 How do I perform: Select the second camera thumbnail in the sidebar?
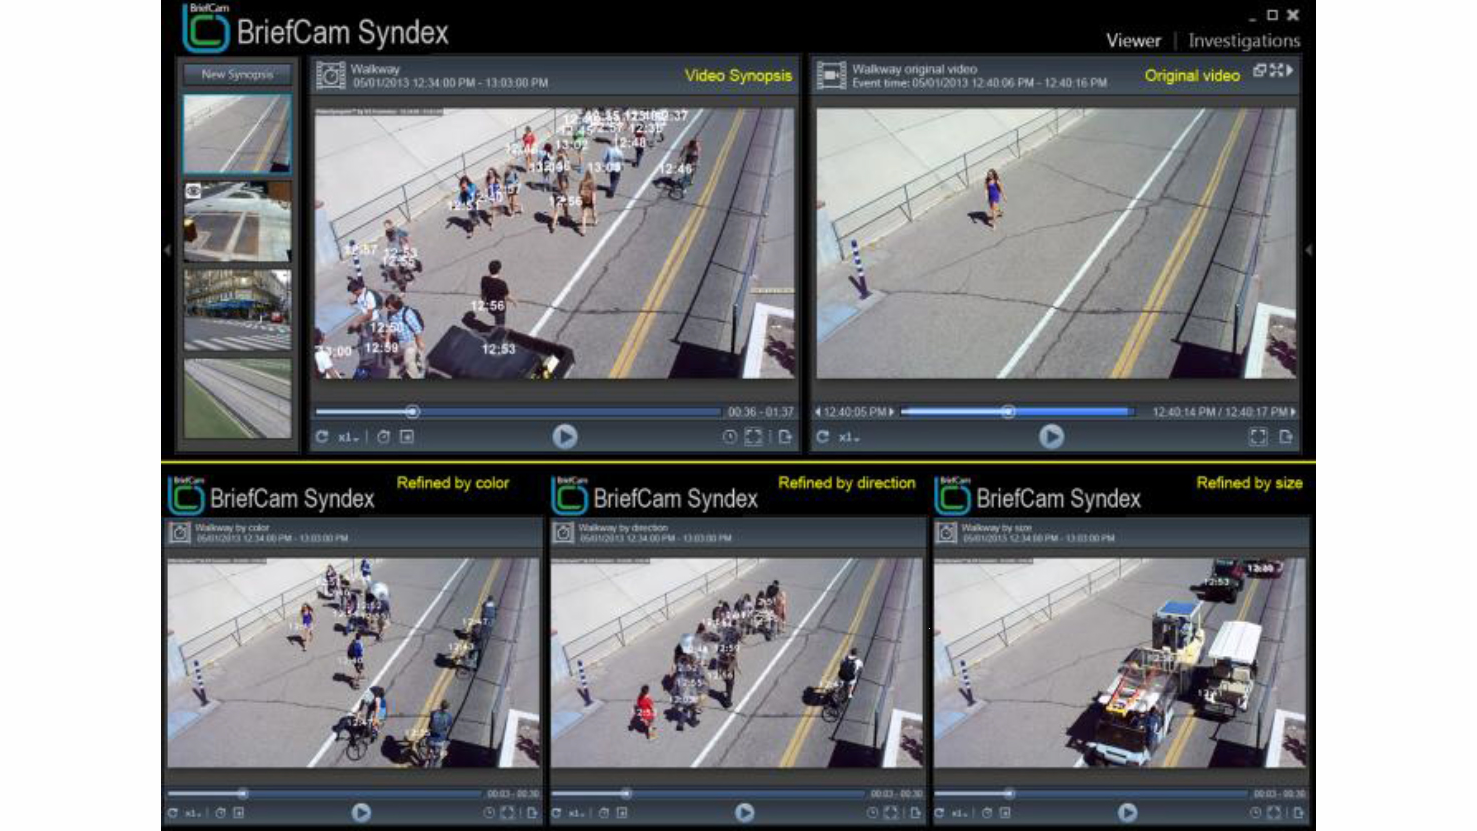click(x=236, y=222)
